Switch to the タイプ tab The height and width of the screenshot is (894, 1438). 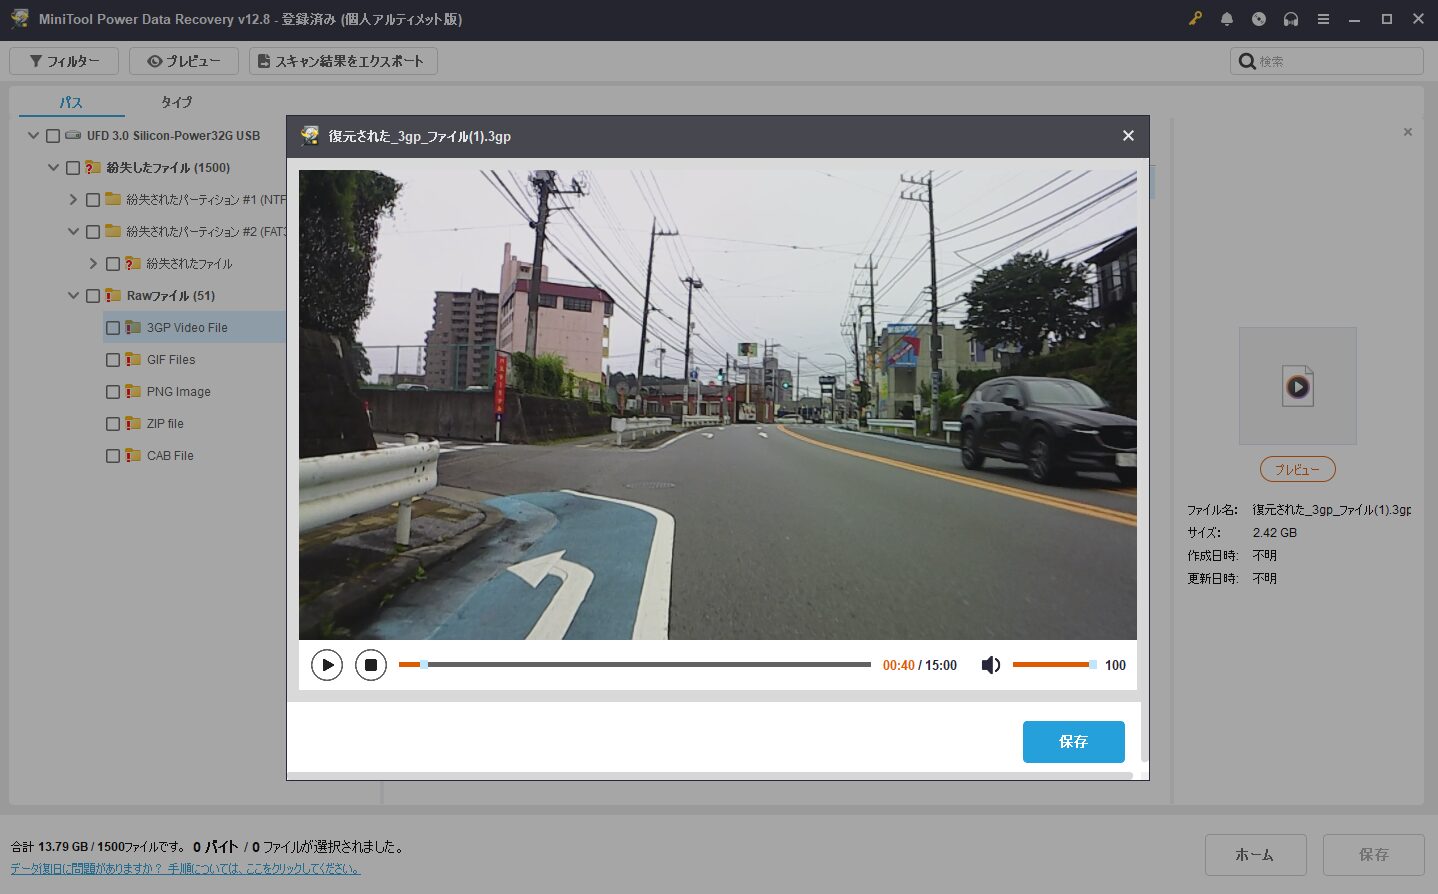click(176, 102)
